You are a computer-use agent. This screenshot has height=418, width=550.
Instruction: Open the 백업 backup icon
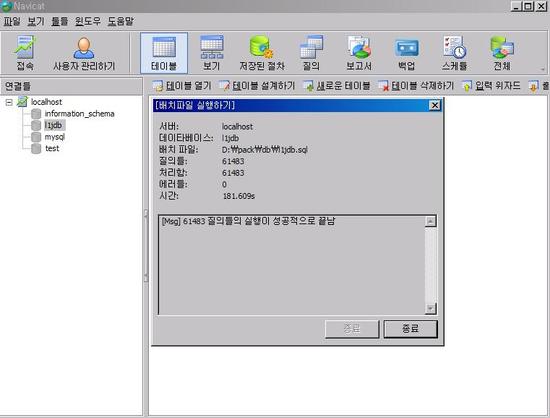pyautogui.click(x=407, y=53)
